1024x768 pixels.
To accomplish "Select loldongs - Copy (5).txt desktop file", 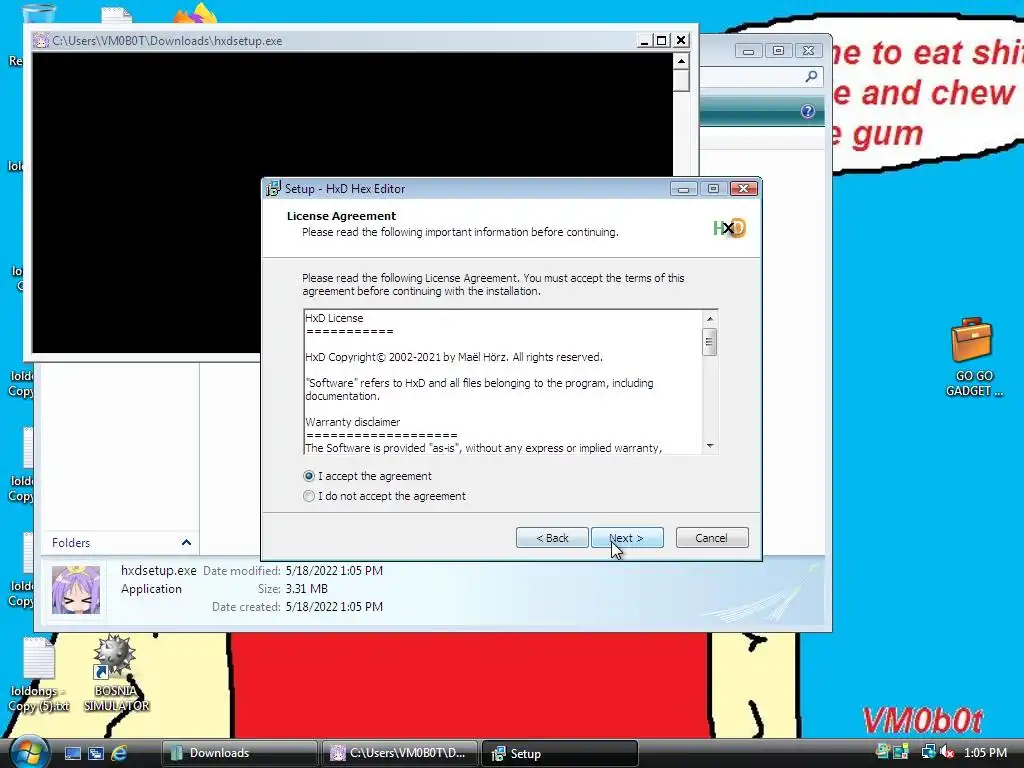I will (39, 675).
